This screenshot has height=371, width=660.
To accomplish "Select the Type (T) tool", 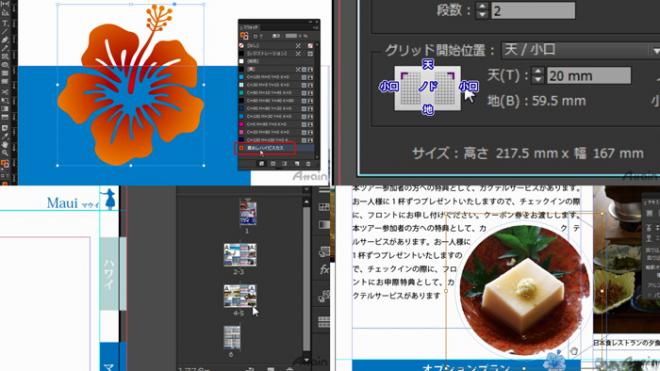I will tap(5, 23).
